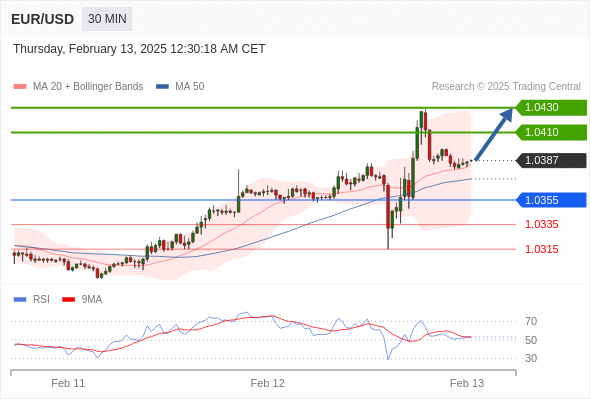The width and height of the screenshot is (590, 400).
Task: Click the 1.0387 current price tag
Action: [551, 161]
